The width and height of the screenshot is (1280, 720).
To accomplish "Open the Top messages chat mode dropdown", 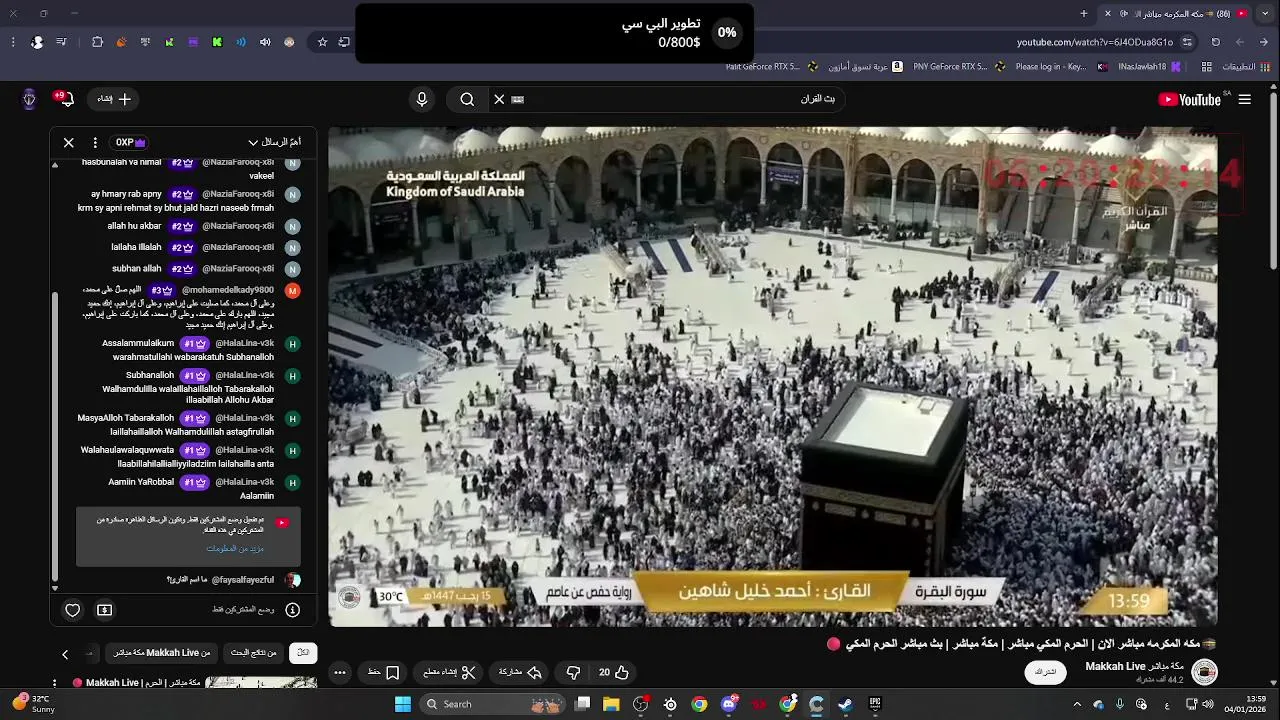I will pos(275,142).
